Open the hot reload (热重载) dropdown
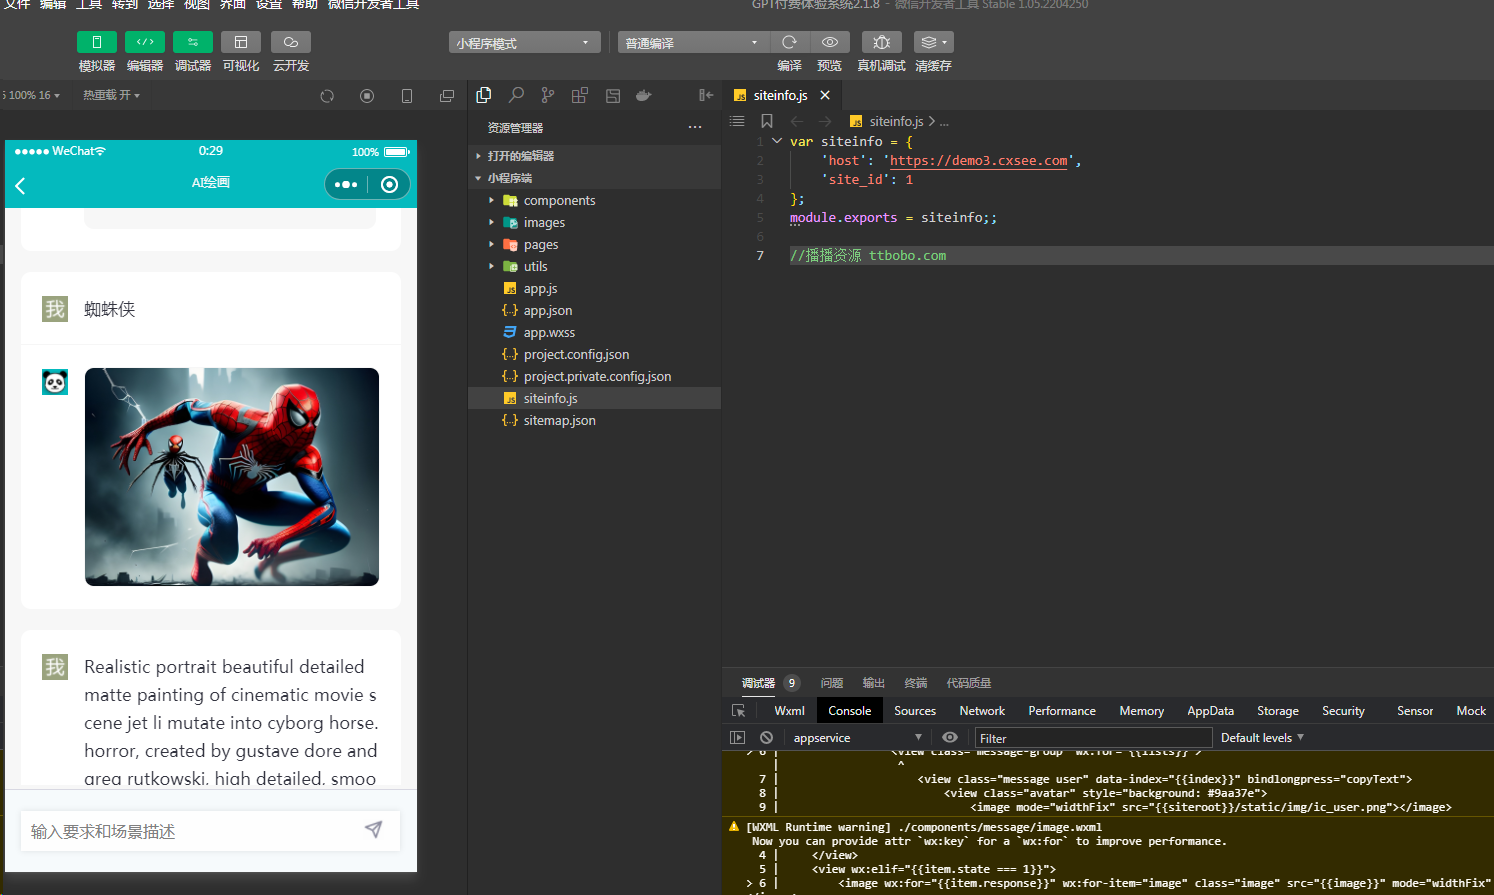Image resolution: width=1494 pixels, height=895 pixels. pos(111,95)
